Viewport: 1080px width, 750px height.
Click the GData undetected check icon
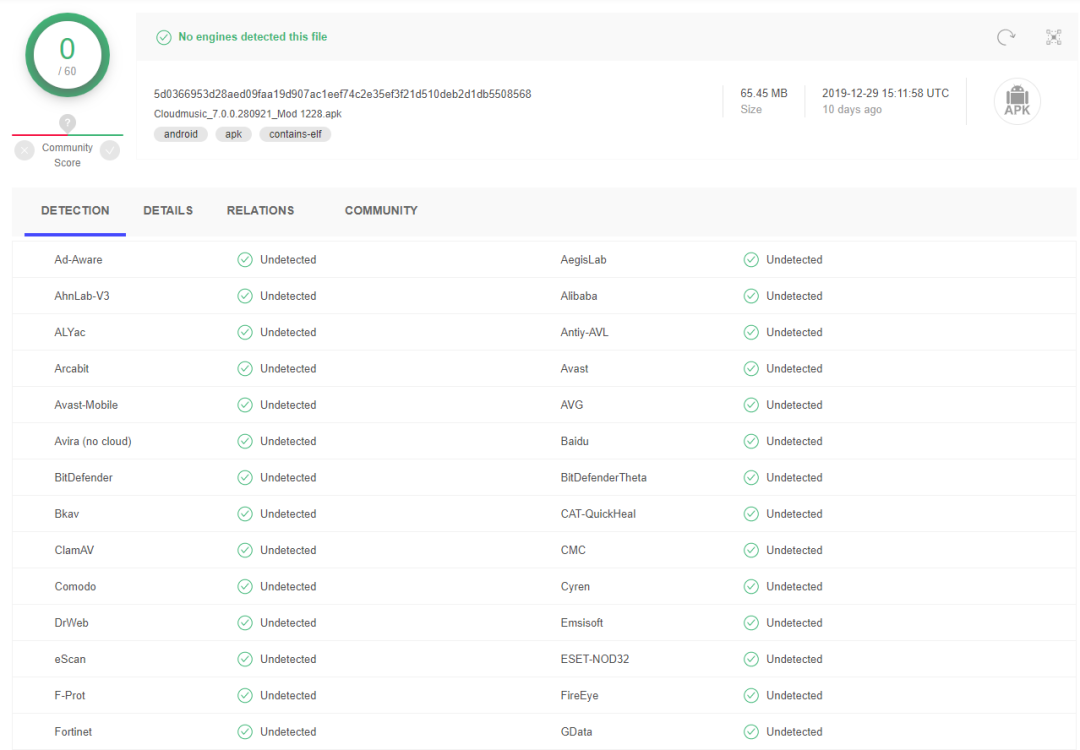click(x=751, y=731)
